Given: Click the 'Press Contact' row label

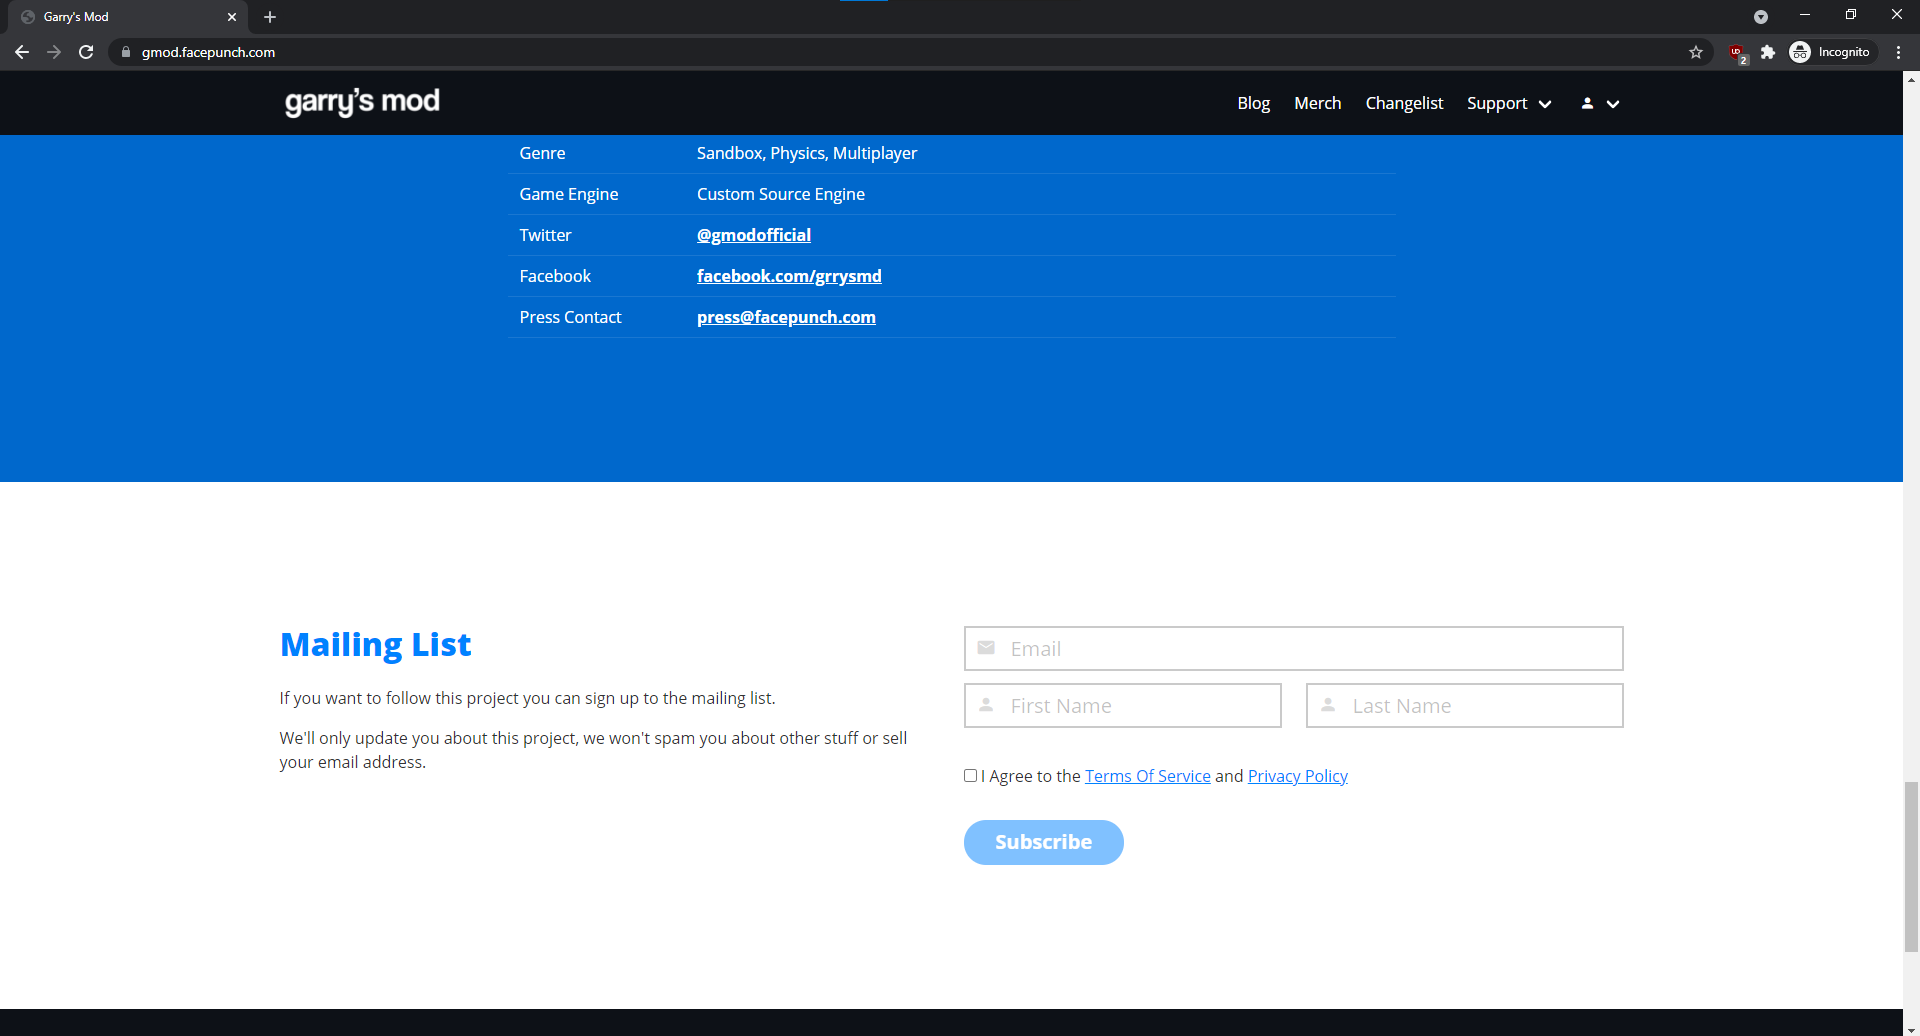Looking at the screenshot, I should pos(570,317).
